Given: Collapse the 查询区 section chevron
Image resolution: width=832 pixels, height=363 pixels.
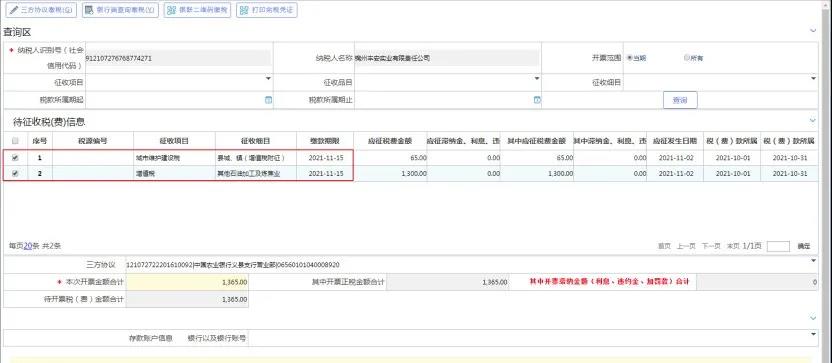Looking at the screenshot, I should 813,31.
